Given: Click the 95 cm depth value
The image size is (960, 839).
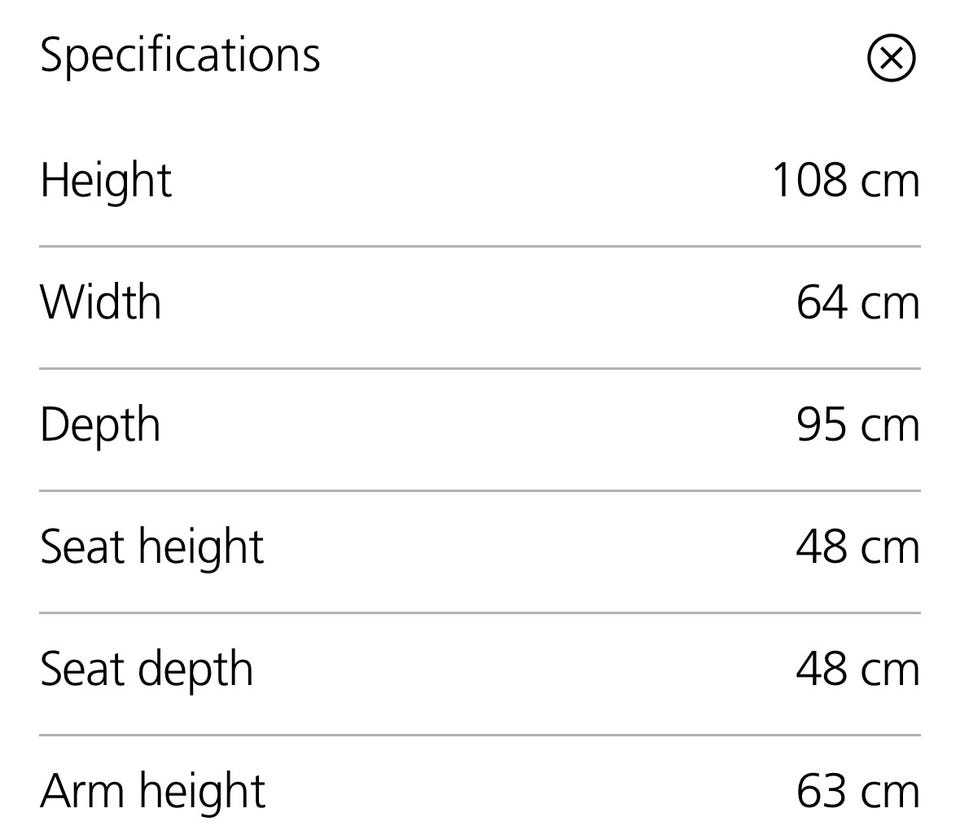Looking at the screenshot, I should tap(857, 425).
